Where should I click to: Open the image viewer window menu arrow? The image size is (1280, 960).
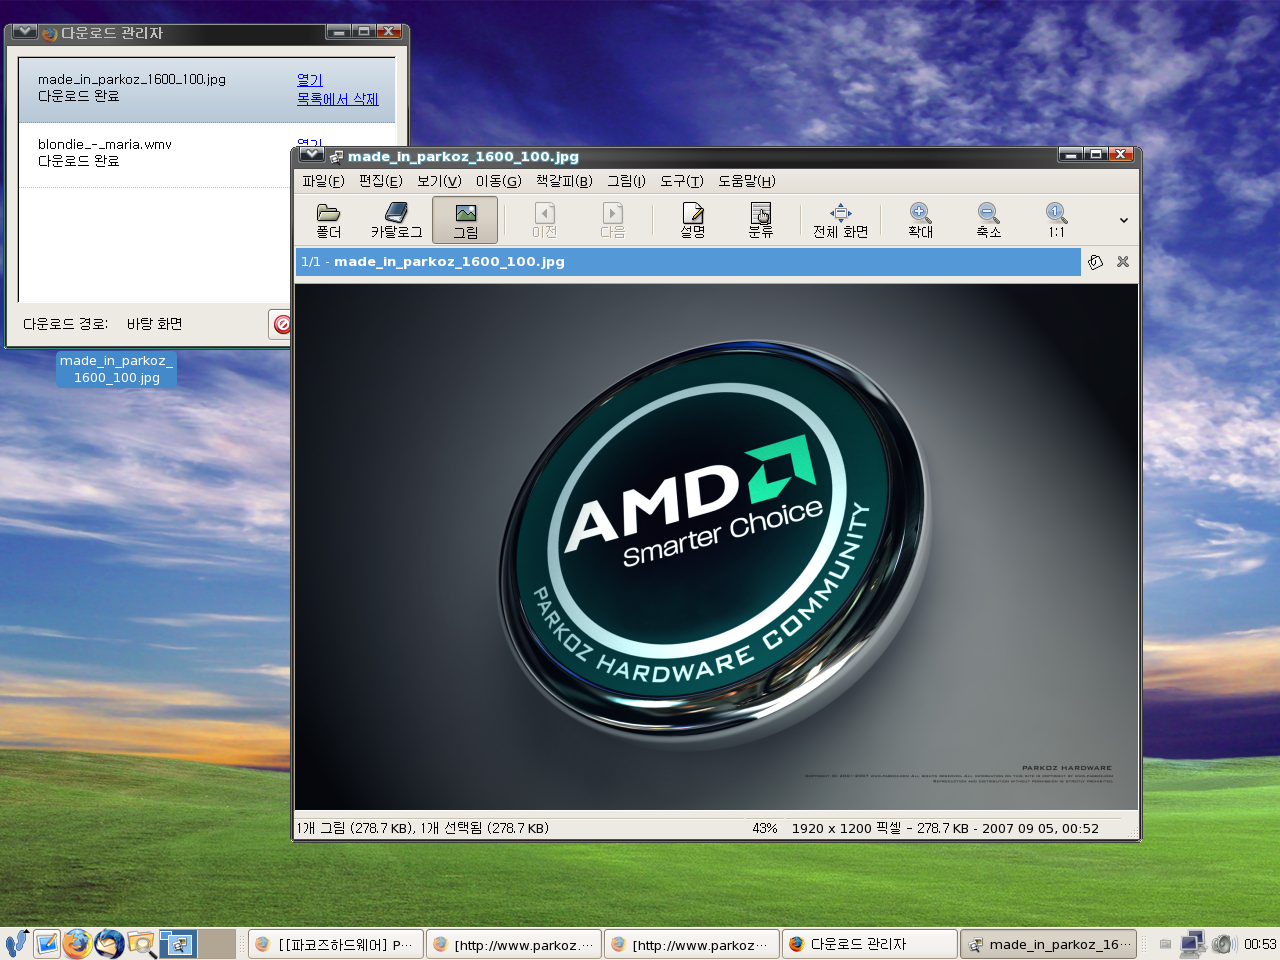point(311,155)
